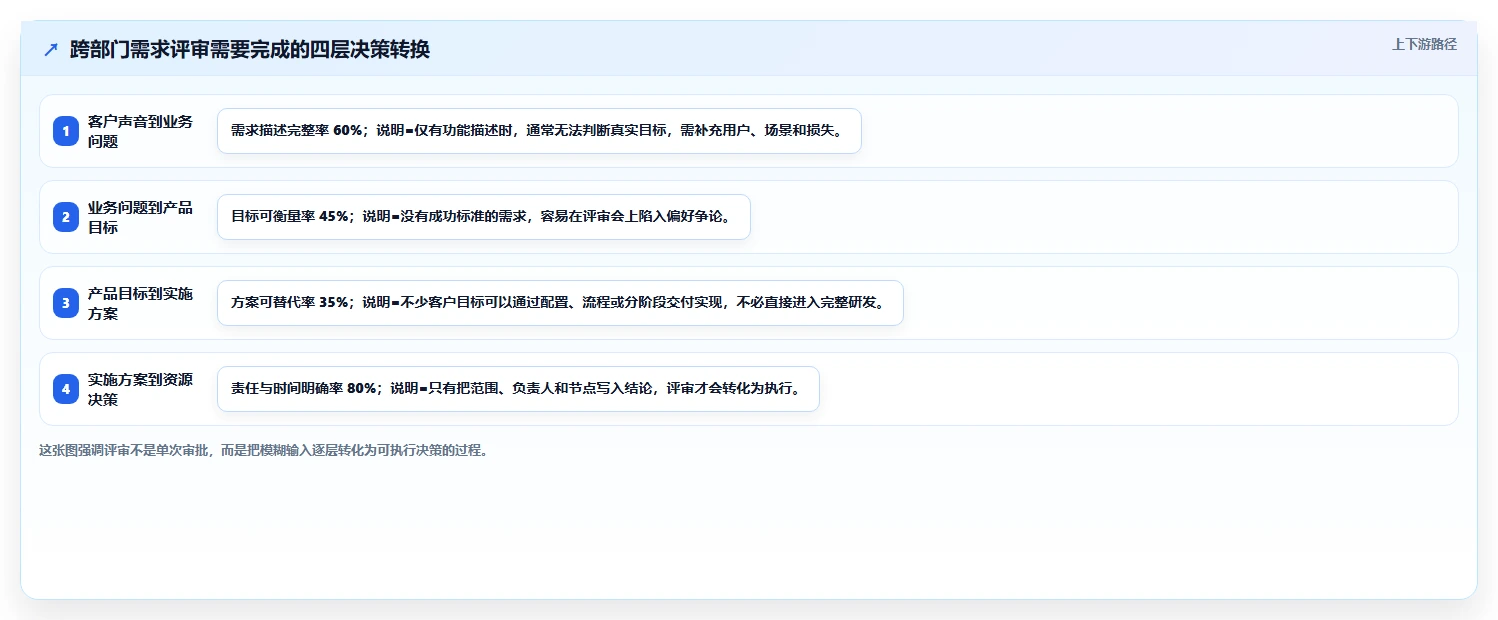Click the 客户声音到业务问题 step label
1498x620 pixels.
pyautogui.click(x=140, y=131)
